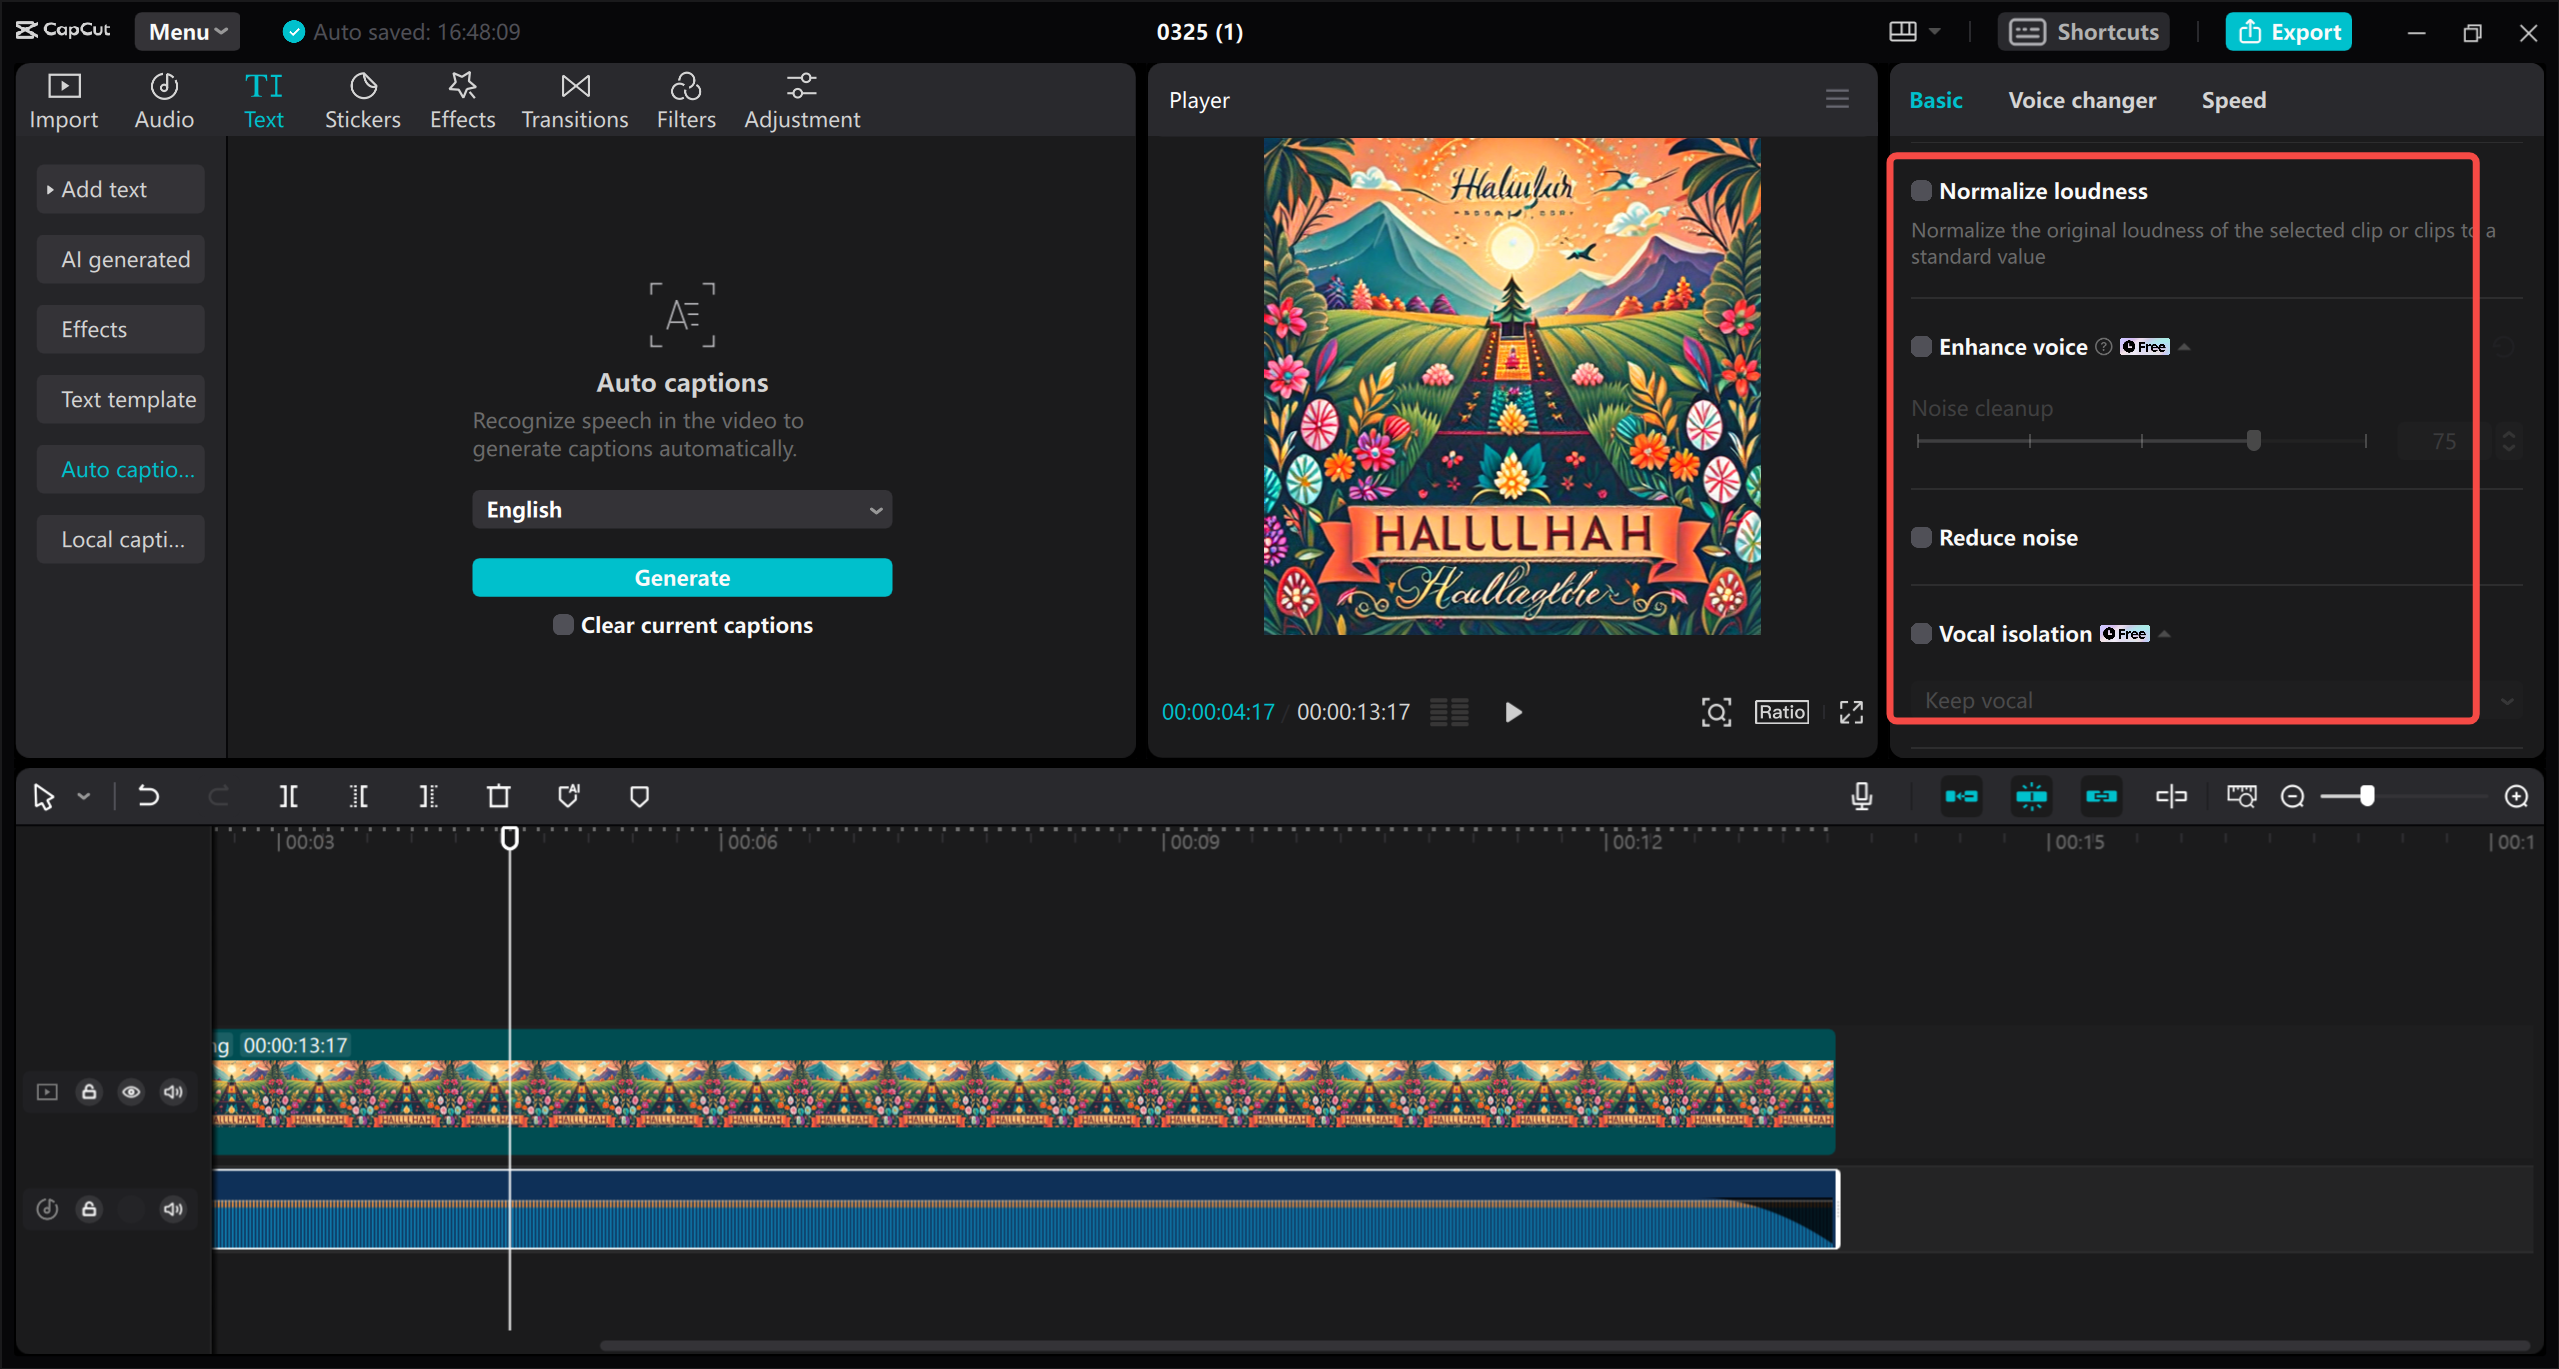
Task: Switch to the Basic tab
Action: pyautogui.click(x=1936, y=100)
